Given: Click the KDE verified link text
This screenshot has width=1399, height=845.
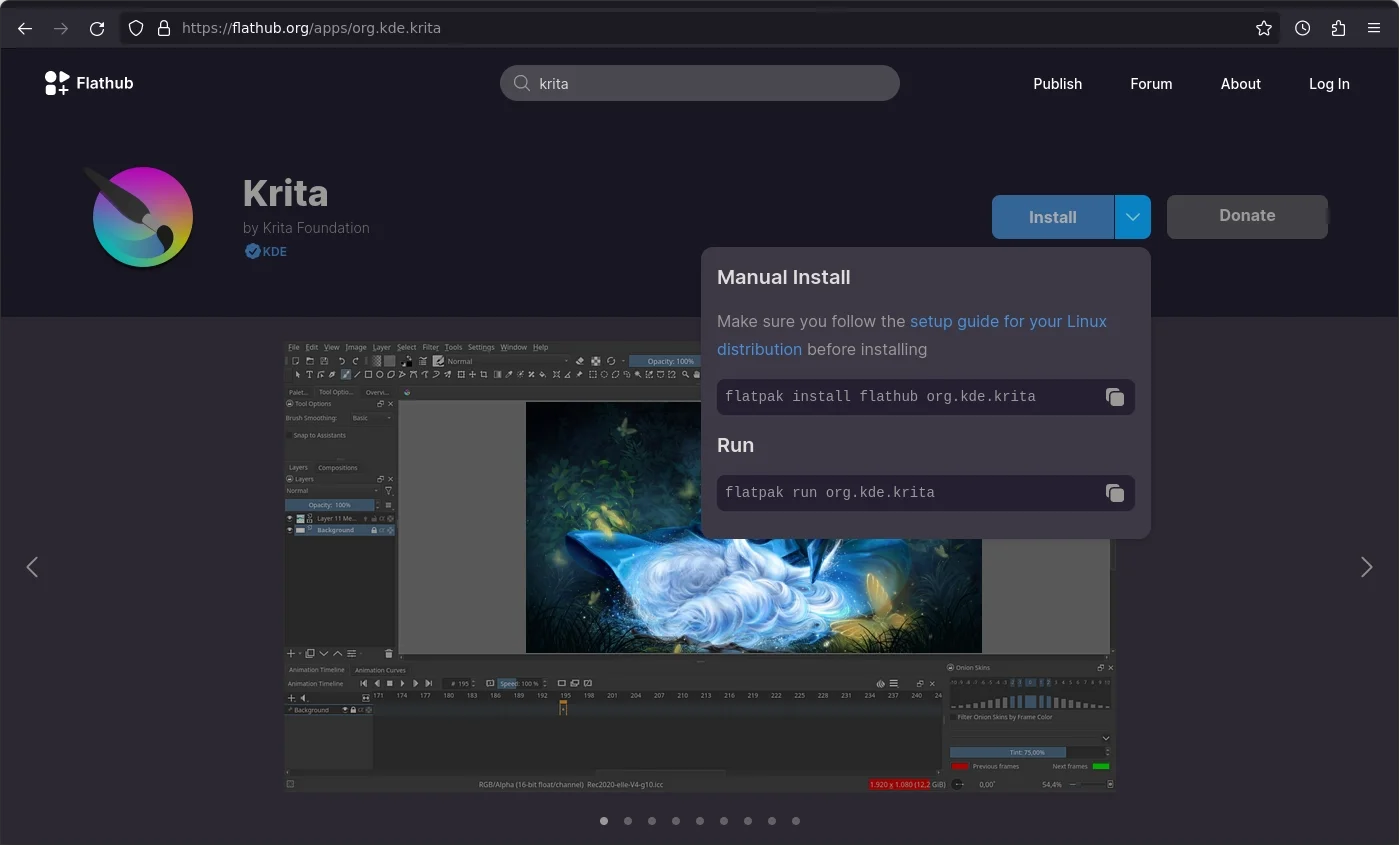Looking at the screenshot, I should click(x=275, y=252).
